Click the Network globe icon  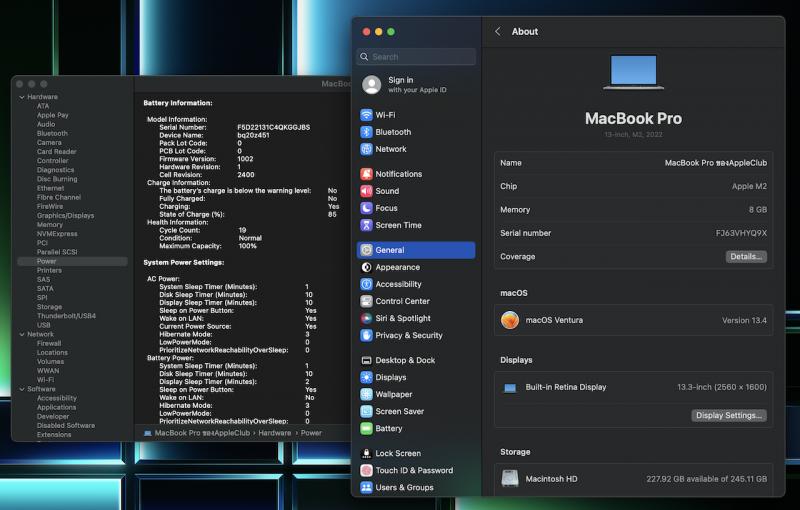[x=366, y=149]
